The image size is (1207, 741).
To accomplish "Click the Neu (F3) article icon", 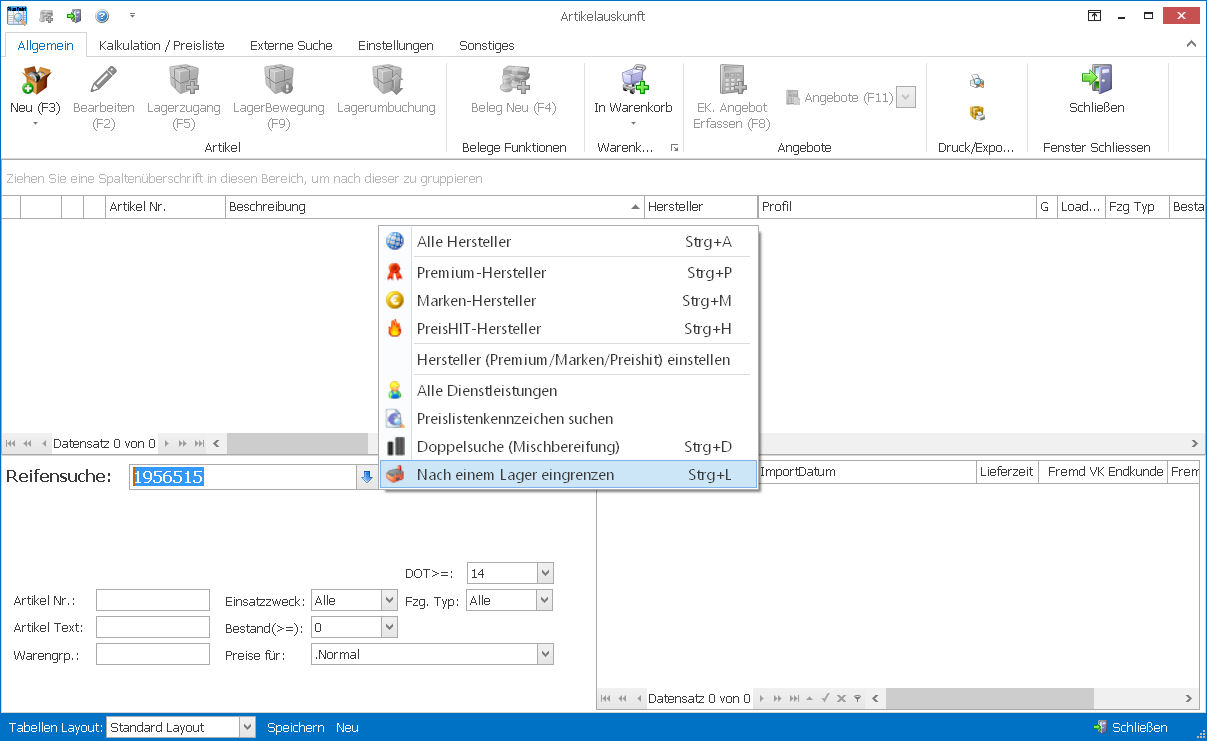I will point(35,80).
